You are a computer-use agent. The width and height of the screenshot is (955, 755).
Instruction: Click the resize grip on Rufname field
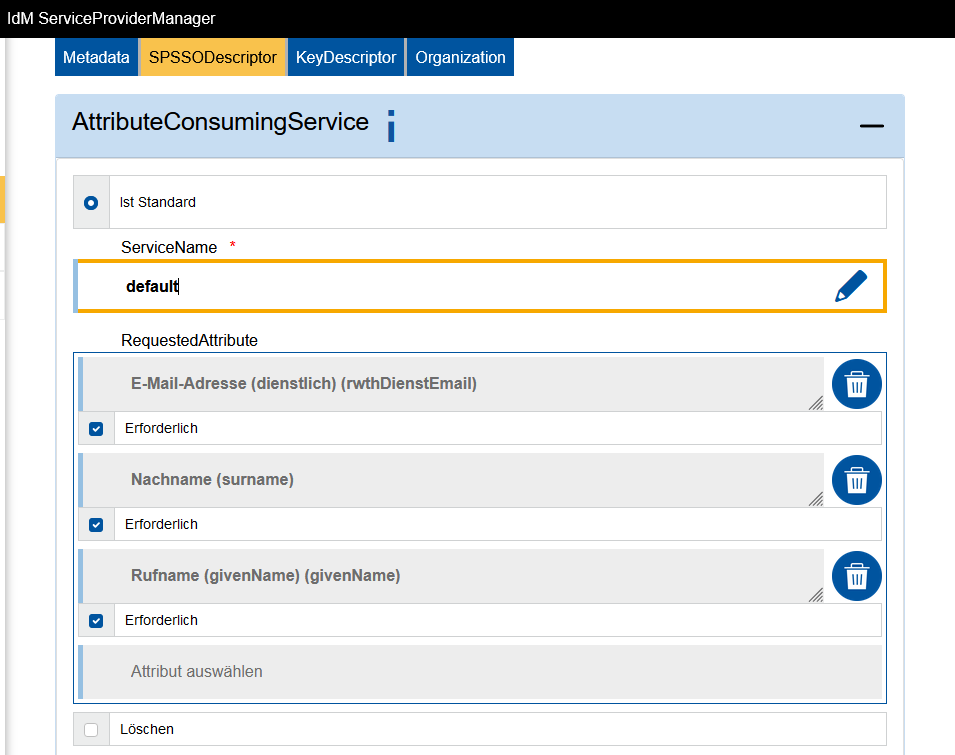(x=816, y=595)
